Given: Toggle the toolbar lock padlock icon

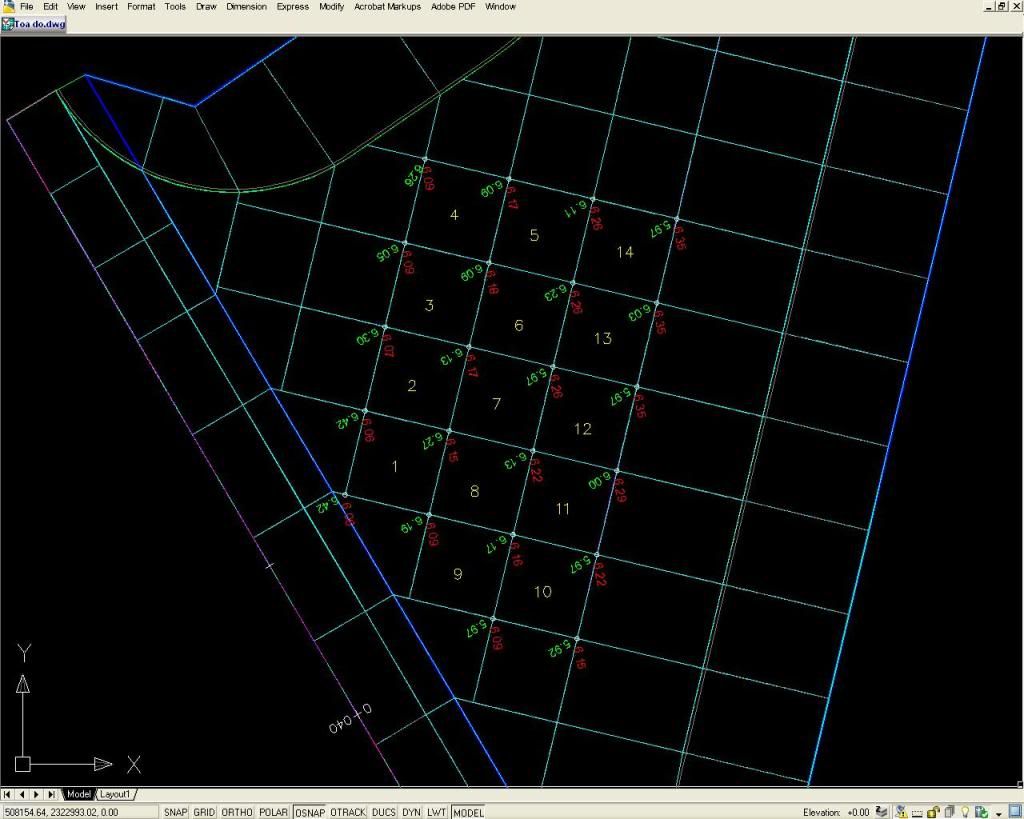Looking at the screenshot, I should pos(933,812).
